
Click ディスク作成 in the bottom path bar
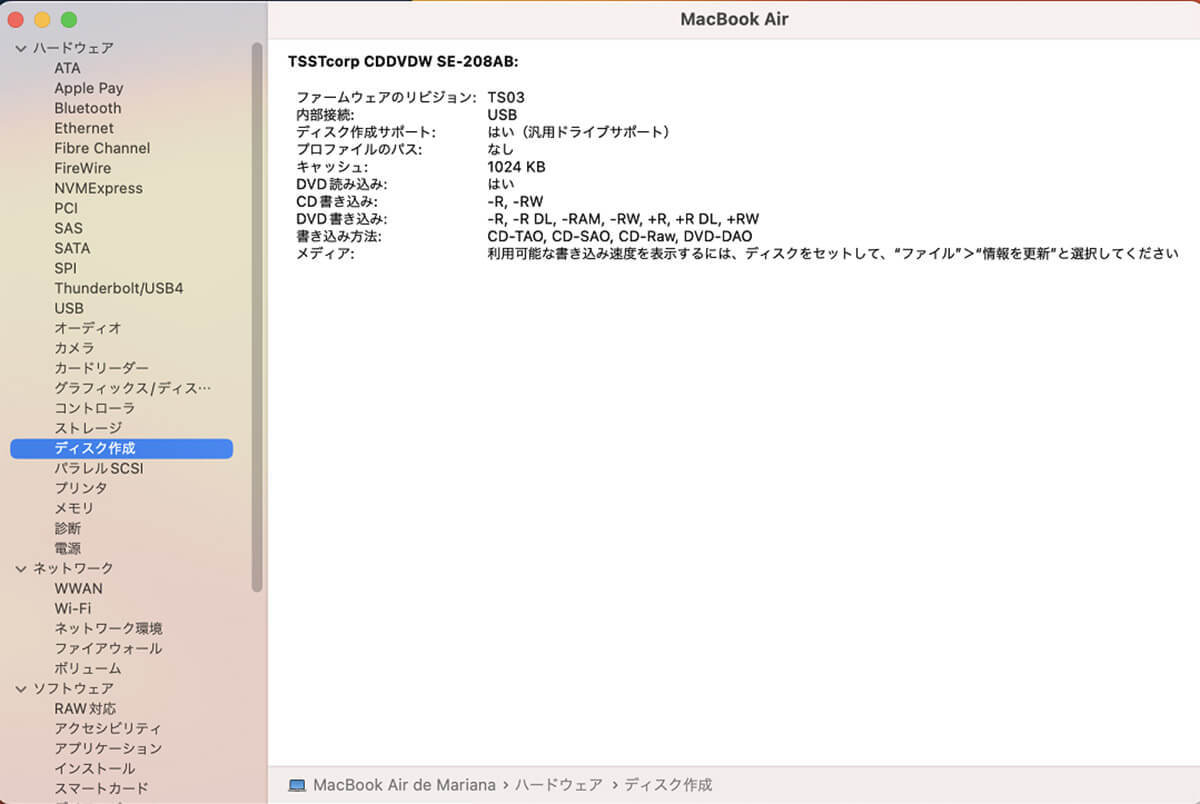pyautogui.click(x=669, y=785)
